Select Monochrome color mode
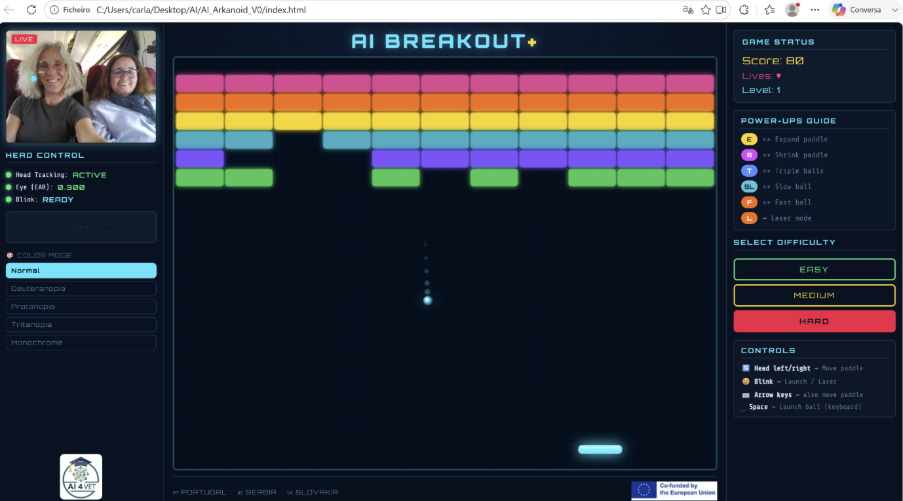903x501 pixels. pos(81,343)
